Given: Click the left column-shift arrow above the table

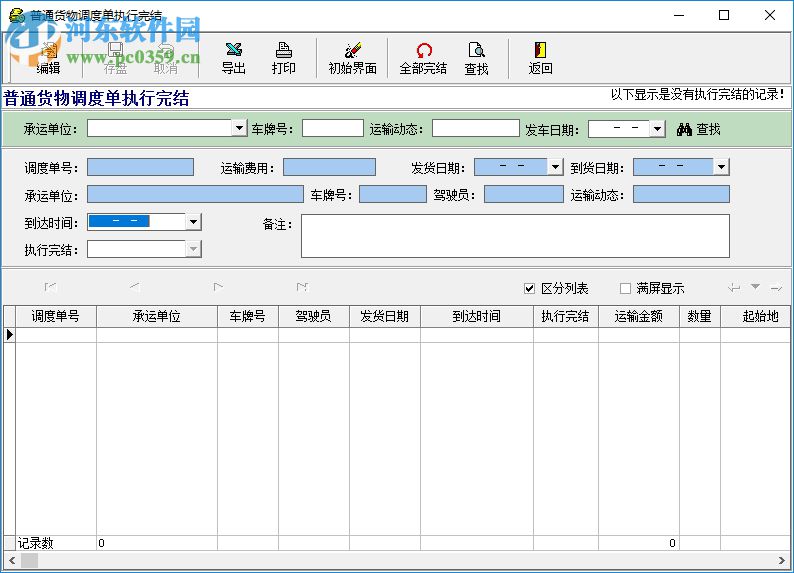Looking at the screenshot, I should pyautogui.click(x=734, y=288).
